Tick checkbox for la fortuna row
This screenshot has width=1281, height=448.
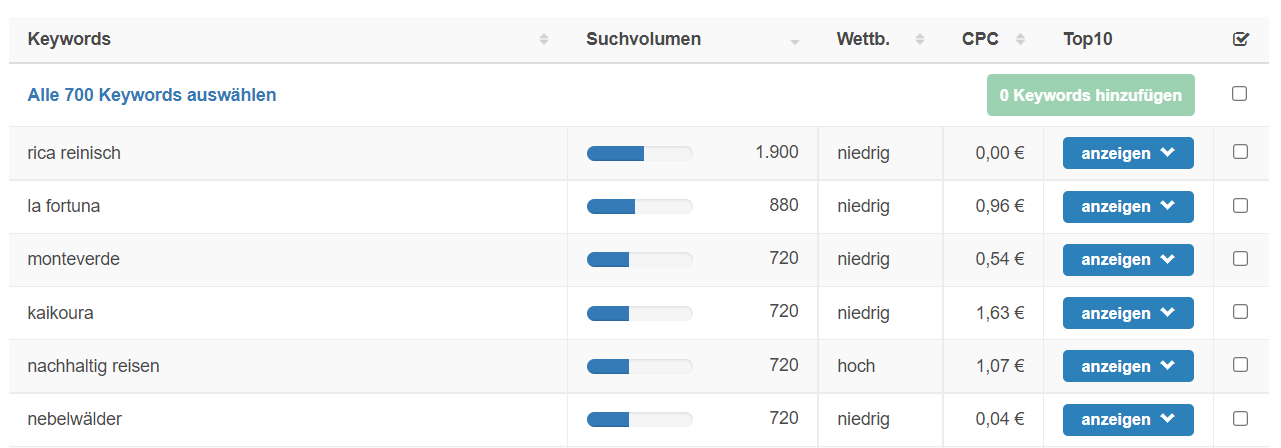pos(1240,205)
